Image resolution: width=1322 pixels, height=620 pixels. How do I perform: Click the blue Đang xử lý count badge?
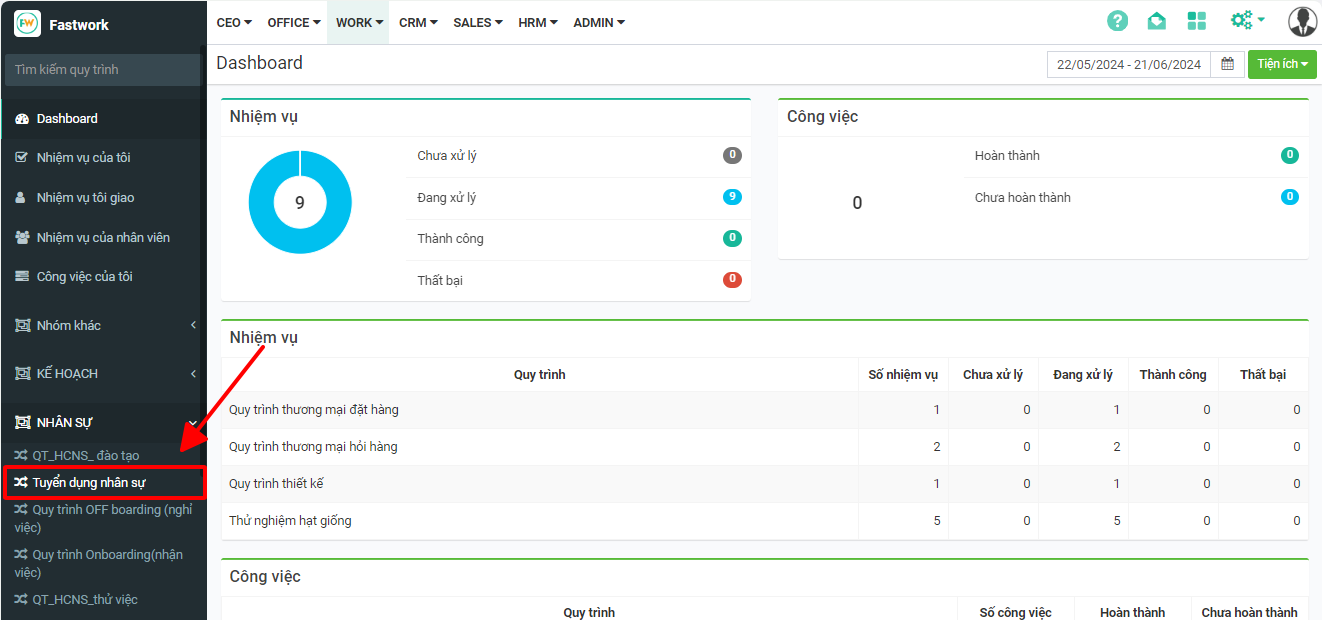732,197
